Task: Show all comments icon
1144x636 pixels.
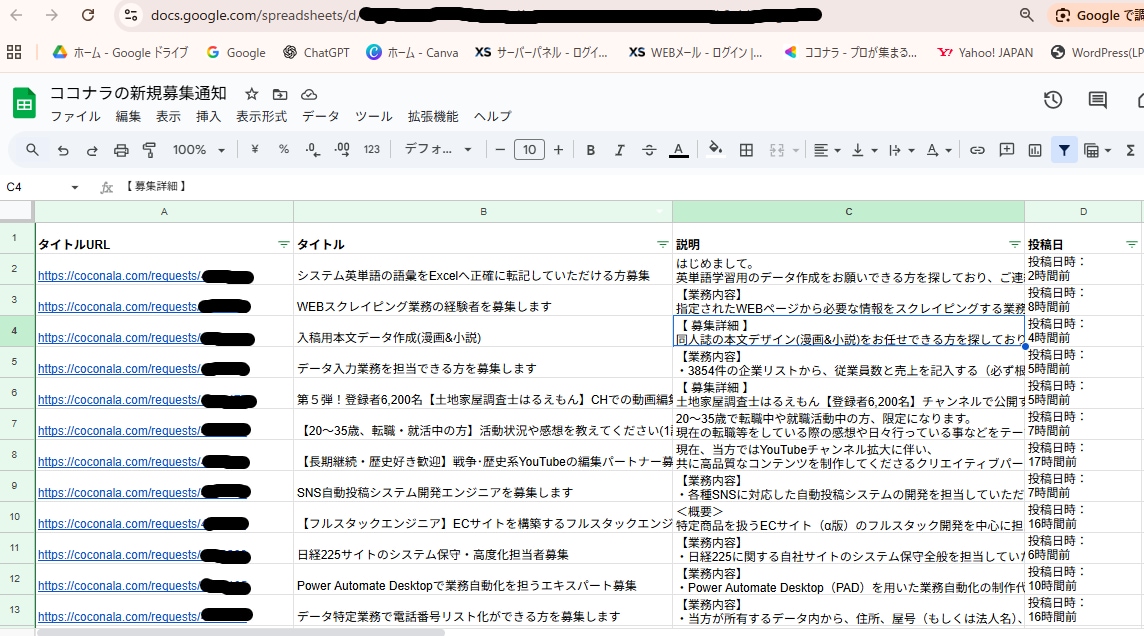Action: tap(1097, 100)
